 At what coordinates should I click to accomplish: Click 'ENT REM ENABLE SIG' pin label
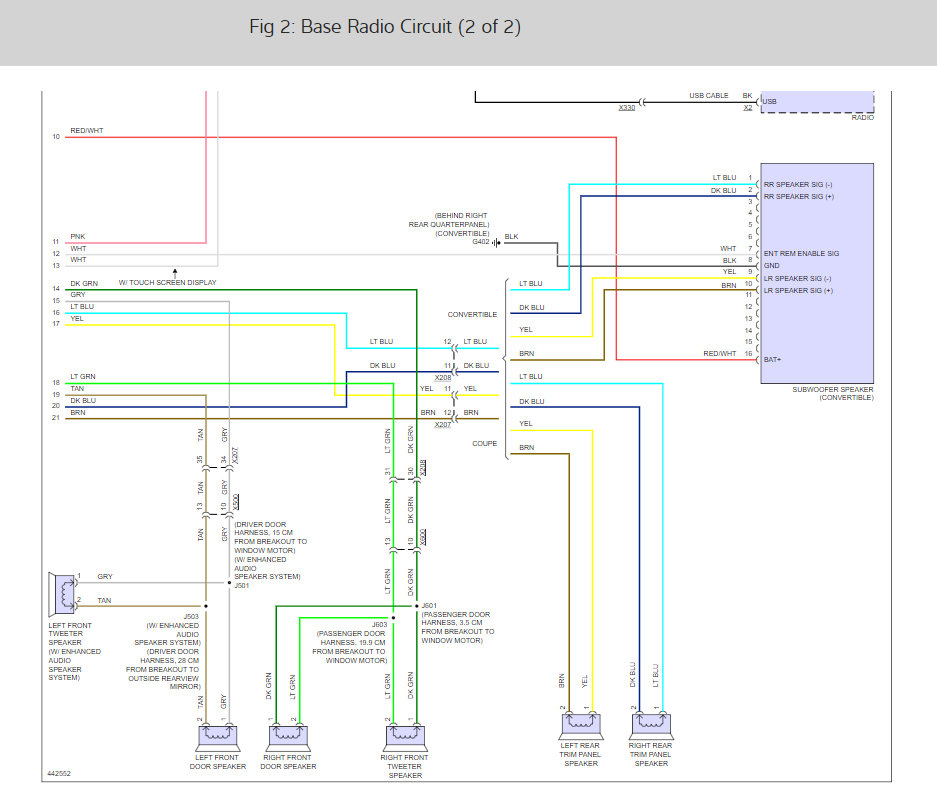[801, 253]
